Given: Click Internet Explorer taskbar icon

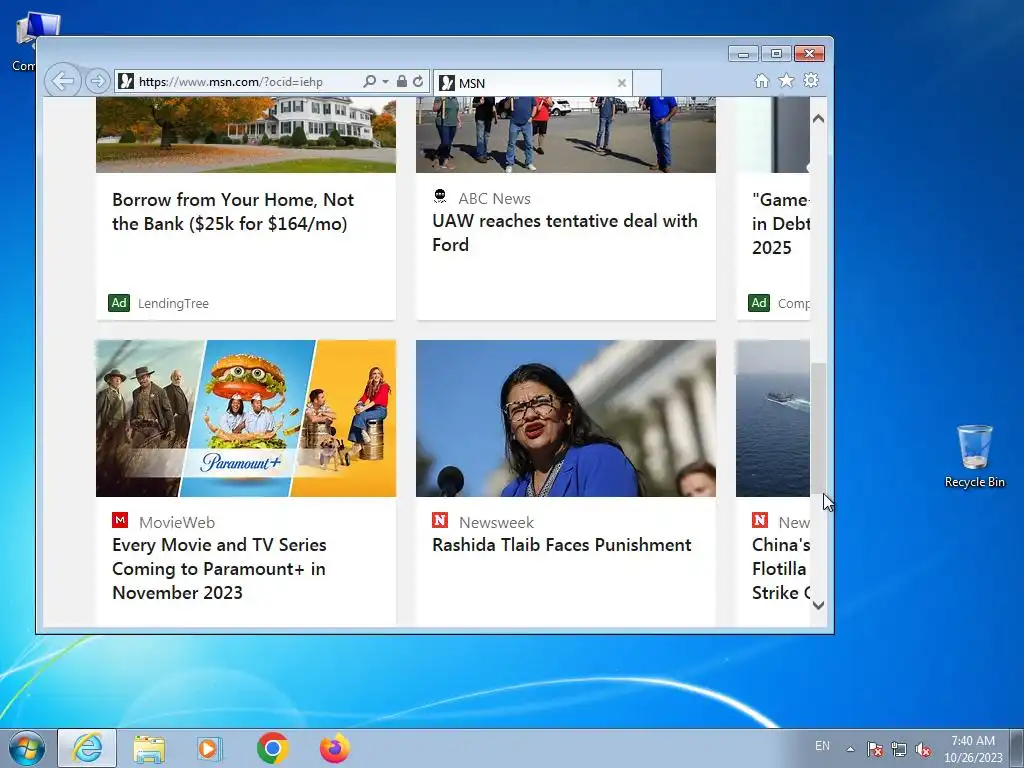Looking at the screenshot, I should pos(87,748).
